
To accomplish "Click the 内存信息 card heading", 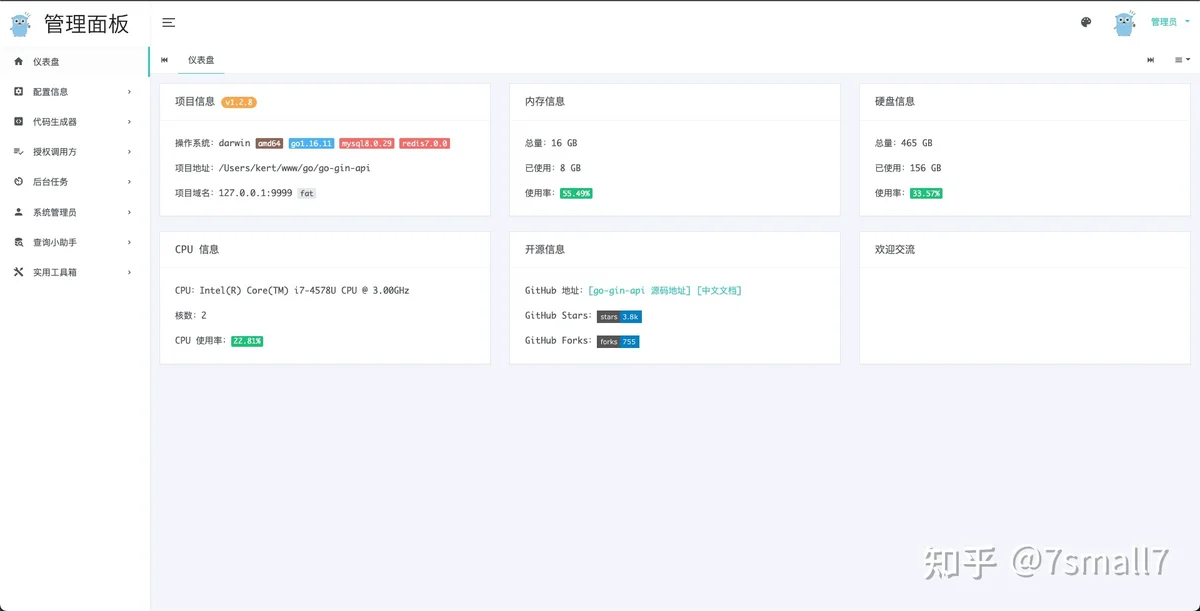I will (545, 101).
